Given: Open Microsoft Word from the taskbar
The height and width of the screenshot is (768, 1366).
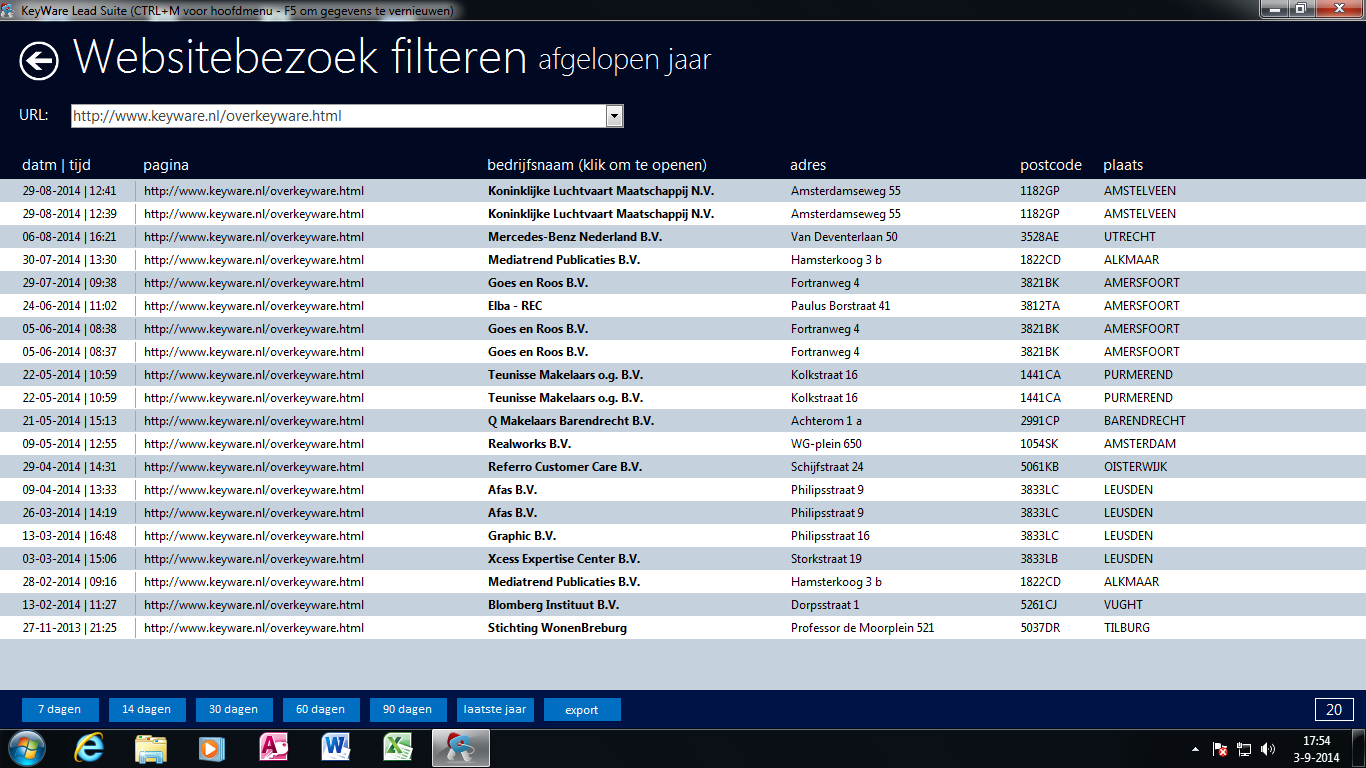Looking at the screenshot, I should point(335,748).
